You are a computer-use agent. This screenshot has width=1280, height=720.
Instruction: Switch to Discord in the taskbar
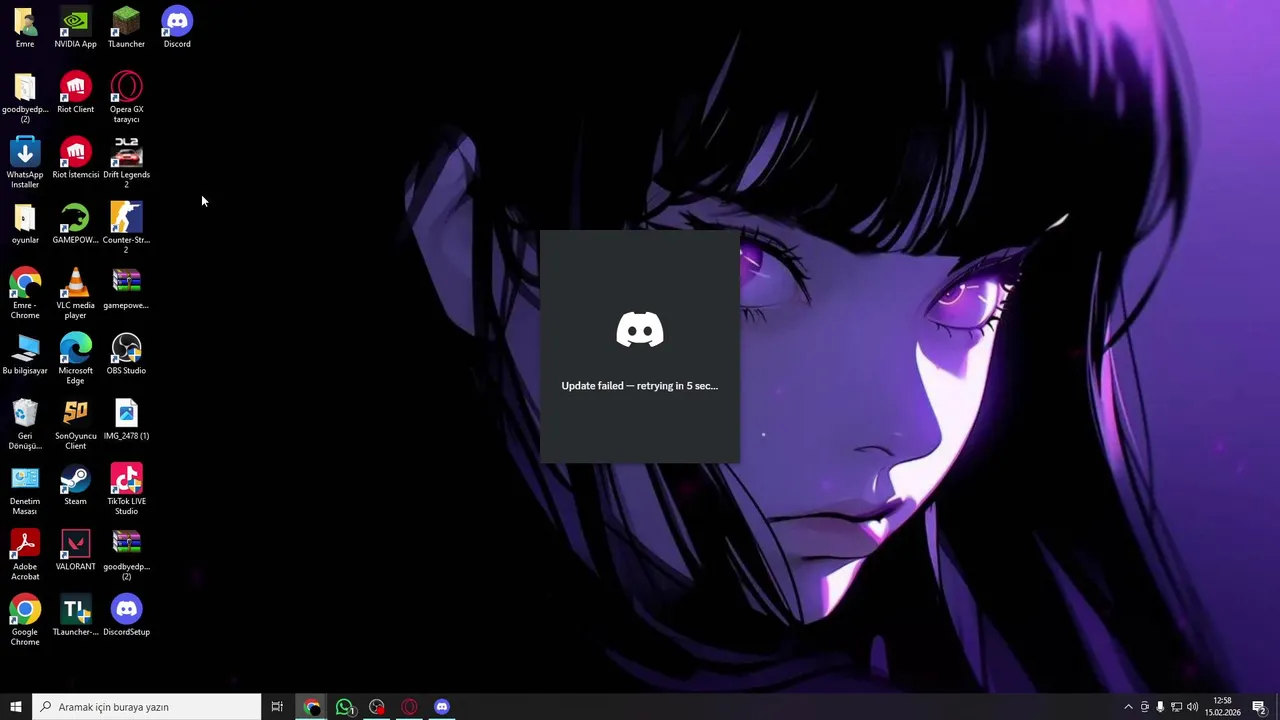pyautogui.click(x=442, y=707)
